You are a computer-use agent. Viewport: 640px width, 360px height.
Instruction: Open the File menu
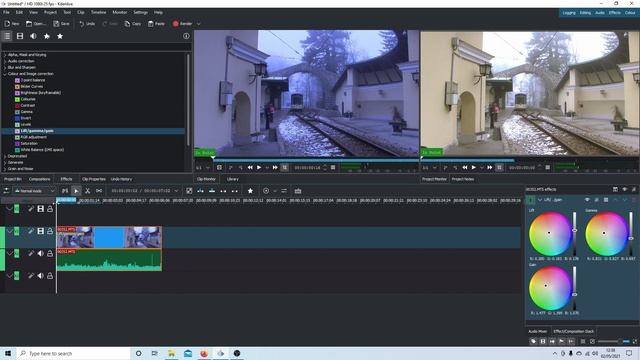[x=7, y=12]
